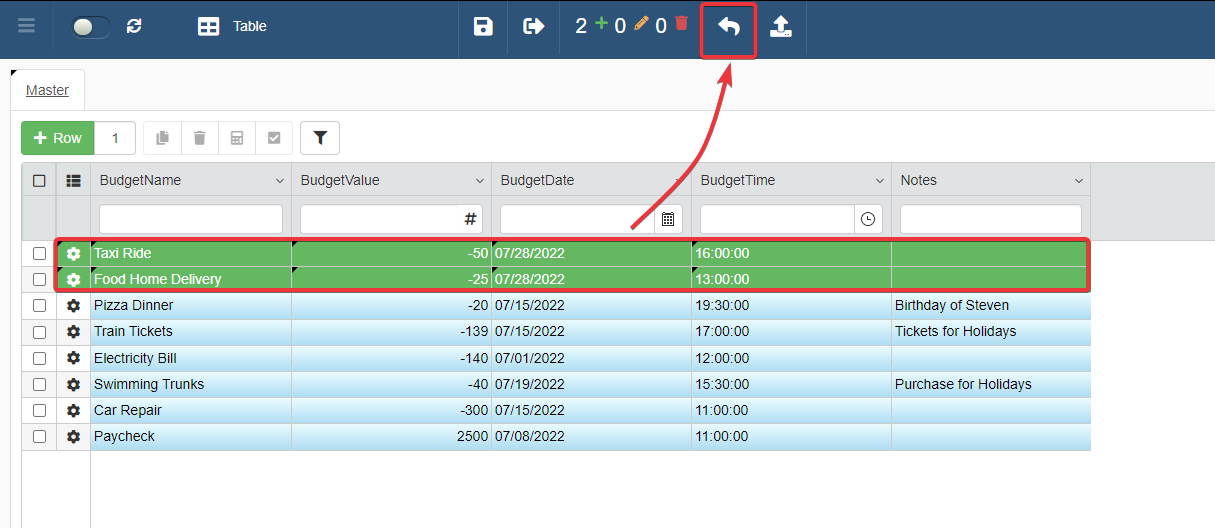Screen dimensions: 1215x528
Task: Expand the Notes column dropdown arrow
Action: pyautogui.click(x=1079, y=181)
